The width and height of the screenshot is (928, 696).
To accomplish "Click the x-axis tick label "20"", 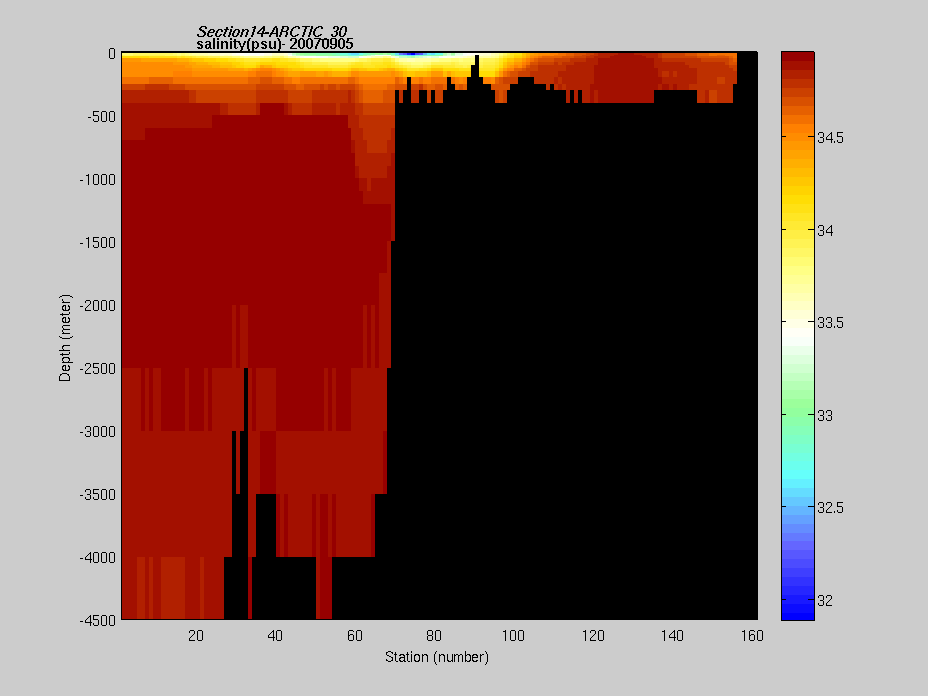I will pyautogui.click(x=196, y=636).
